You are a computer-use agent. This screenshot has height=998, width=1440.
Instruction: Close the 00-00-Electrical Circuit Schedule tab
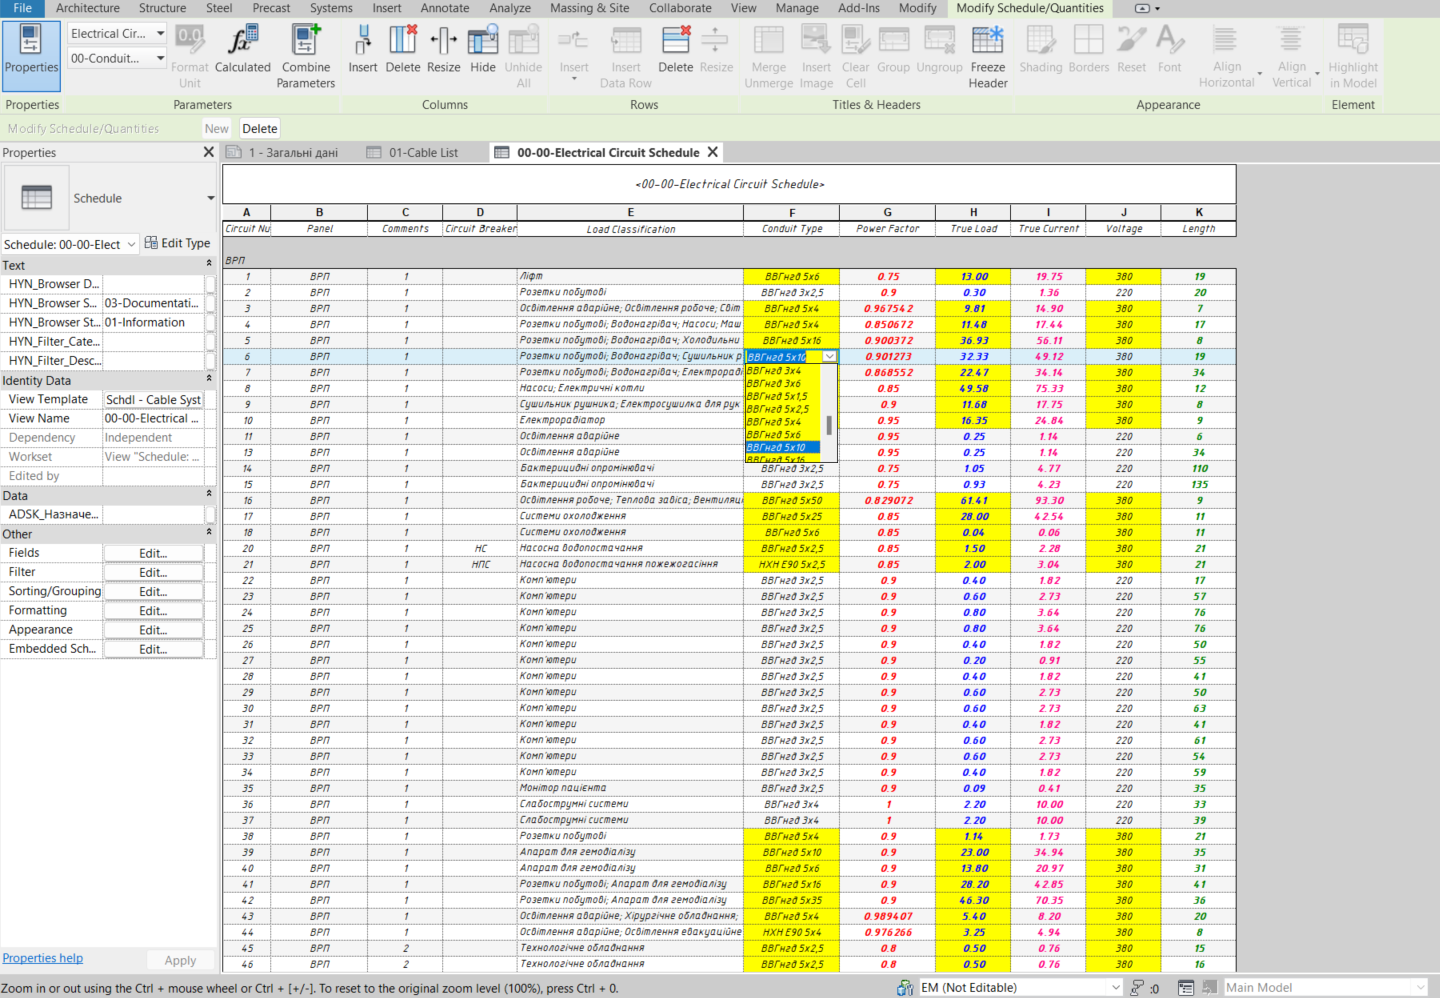coord(713,152)
